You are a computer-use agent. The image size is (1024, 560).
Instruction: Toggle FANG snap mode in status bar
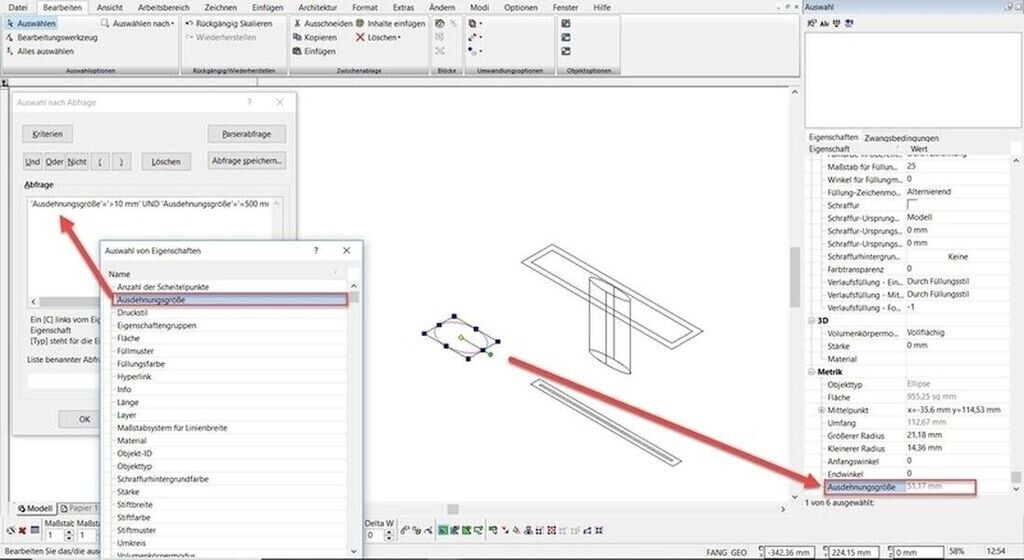[x=716, y=551]
